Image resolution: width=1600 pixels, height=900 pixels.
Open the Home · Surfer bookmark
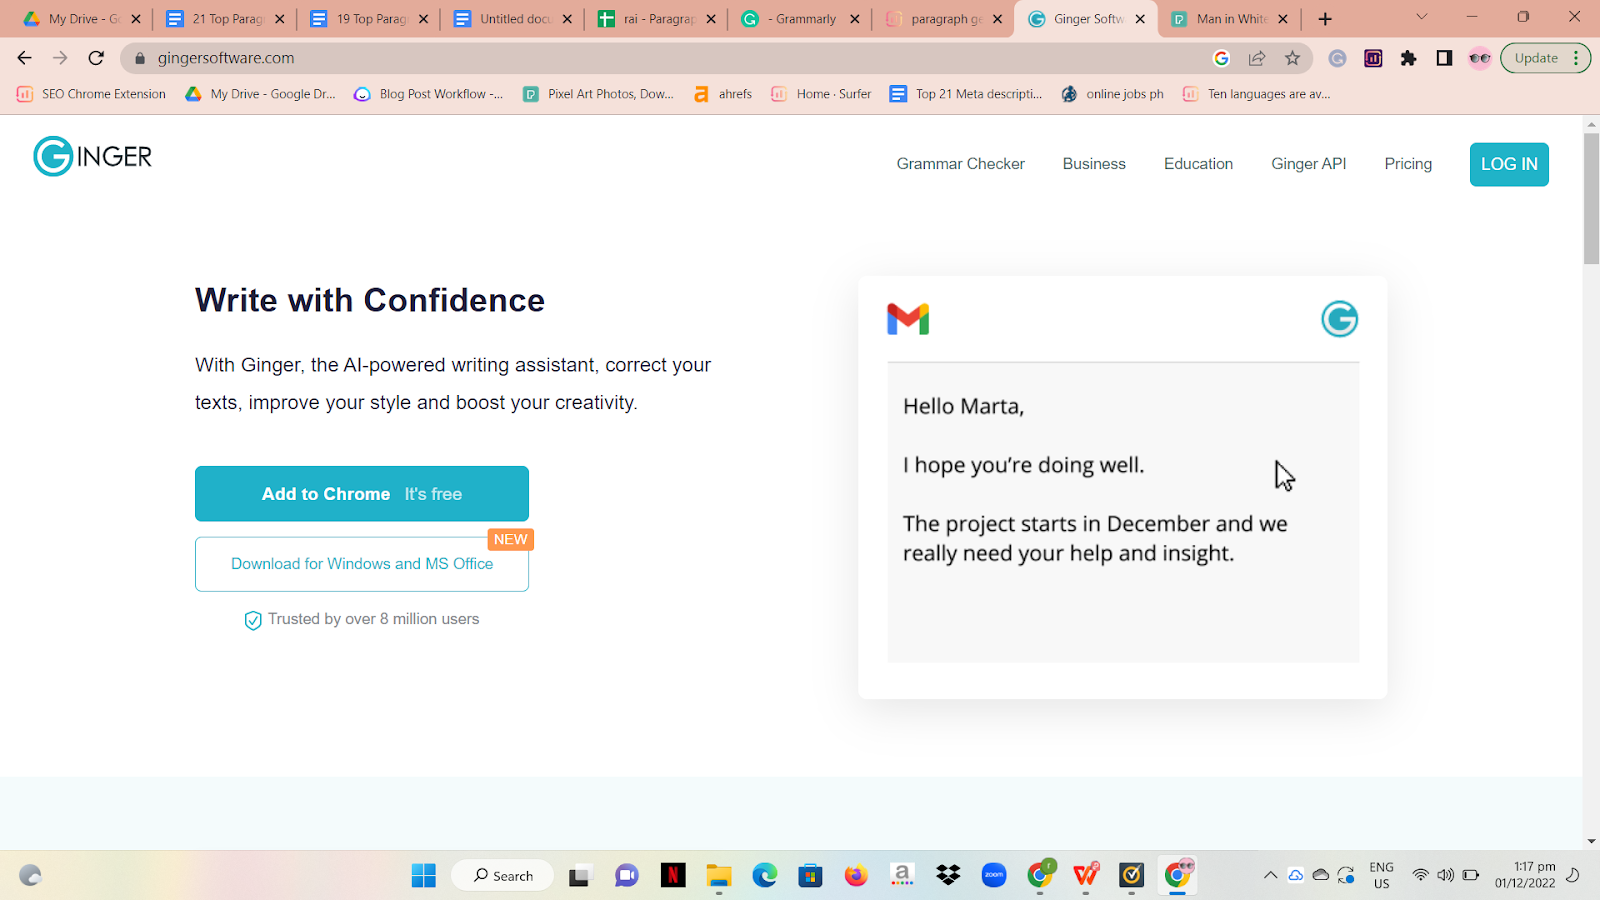pyautogui.click(x=821, y=94)
